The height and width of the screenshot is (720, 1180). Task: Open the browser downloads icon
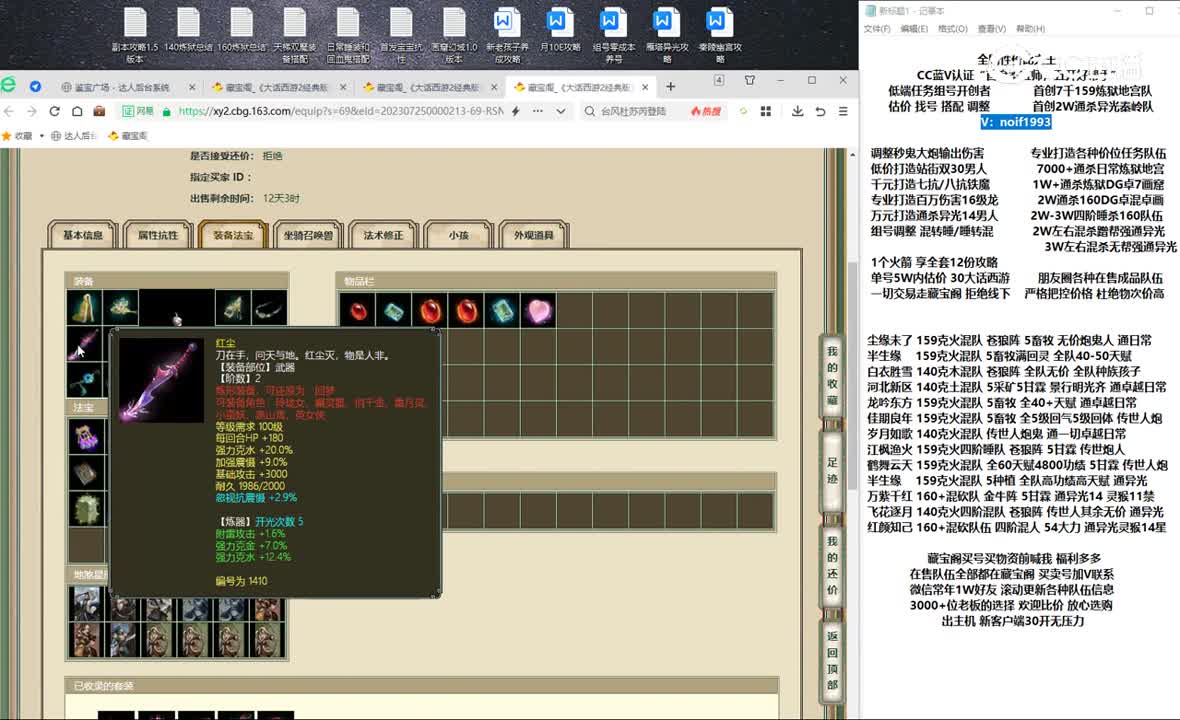[797, 111]
